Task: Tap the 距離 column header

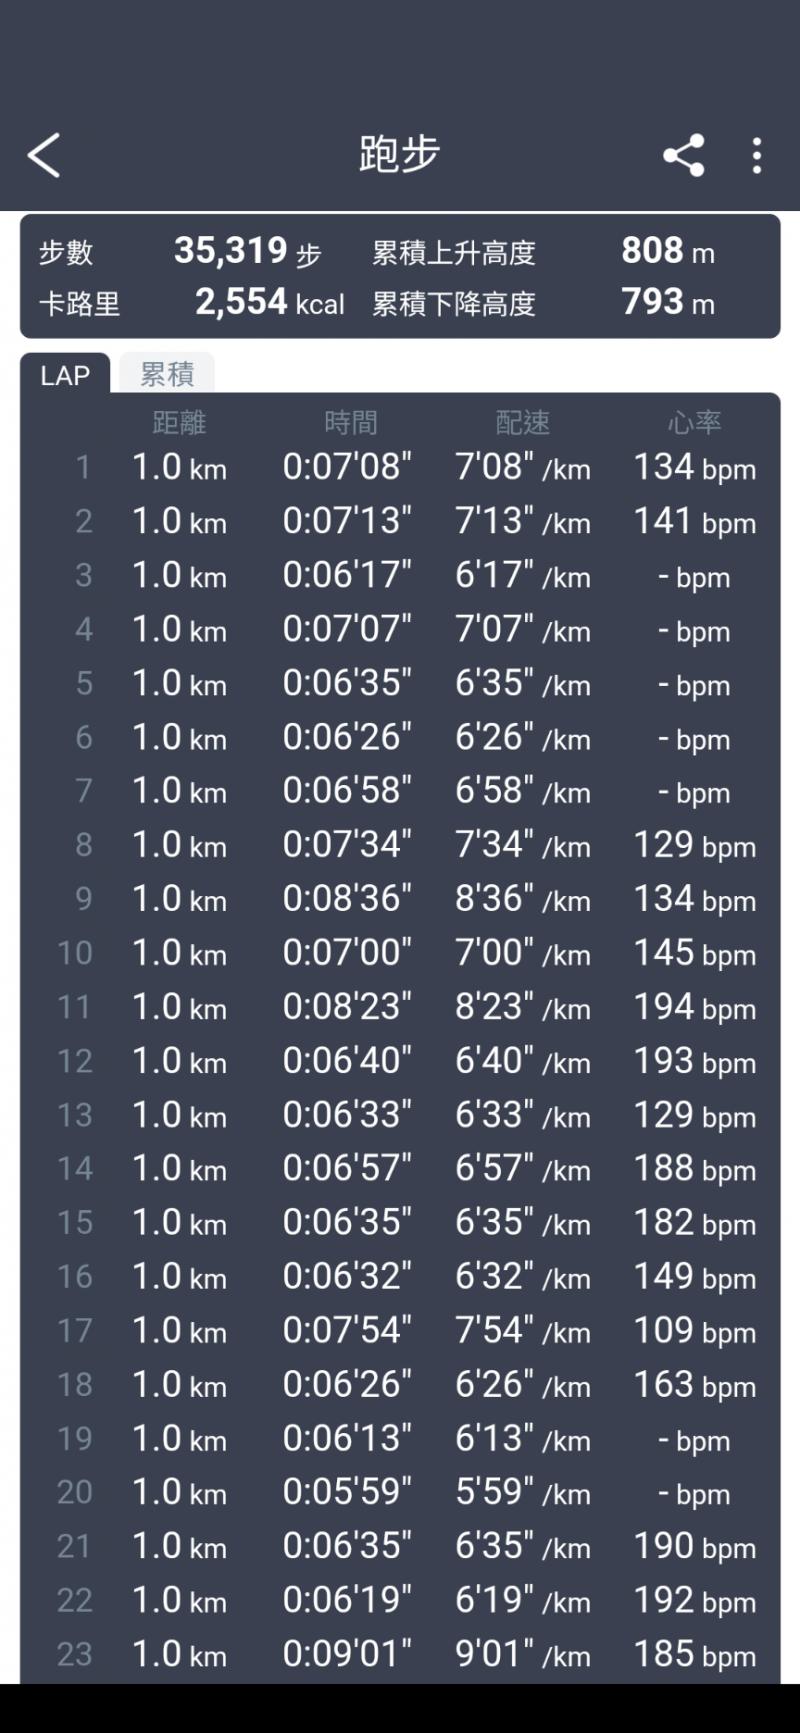Action: click(x=179, y=423)
